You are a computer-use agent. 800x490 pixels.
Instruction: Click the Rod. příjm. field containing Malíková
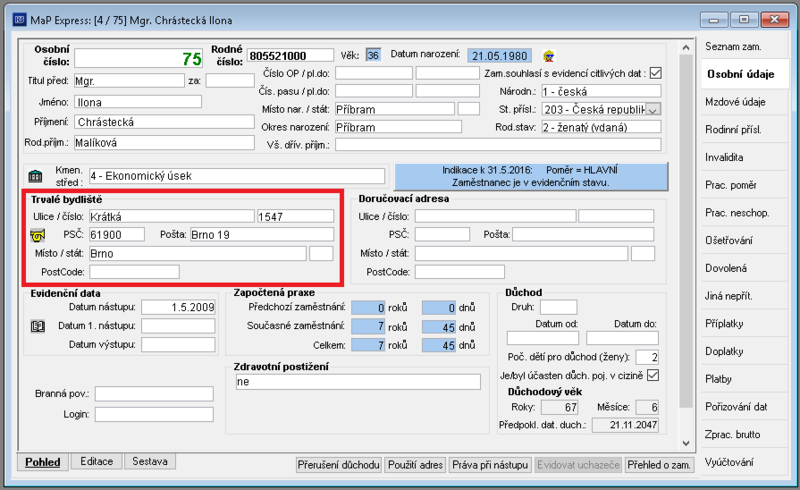tap(164, 142)
